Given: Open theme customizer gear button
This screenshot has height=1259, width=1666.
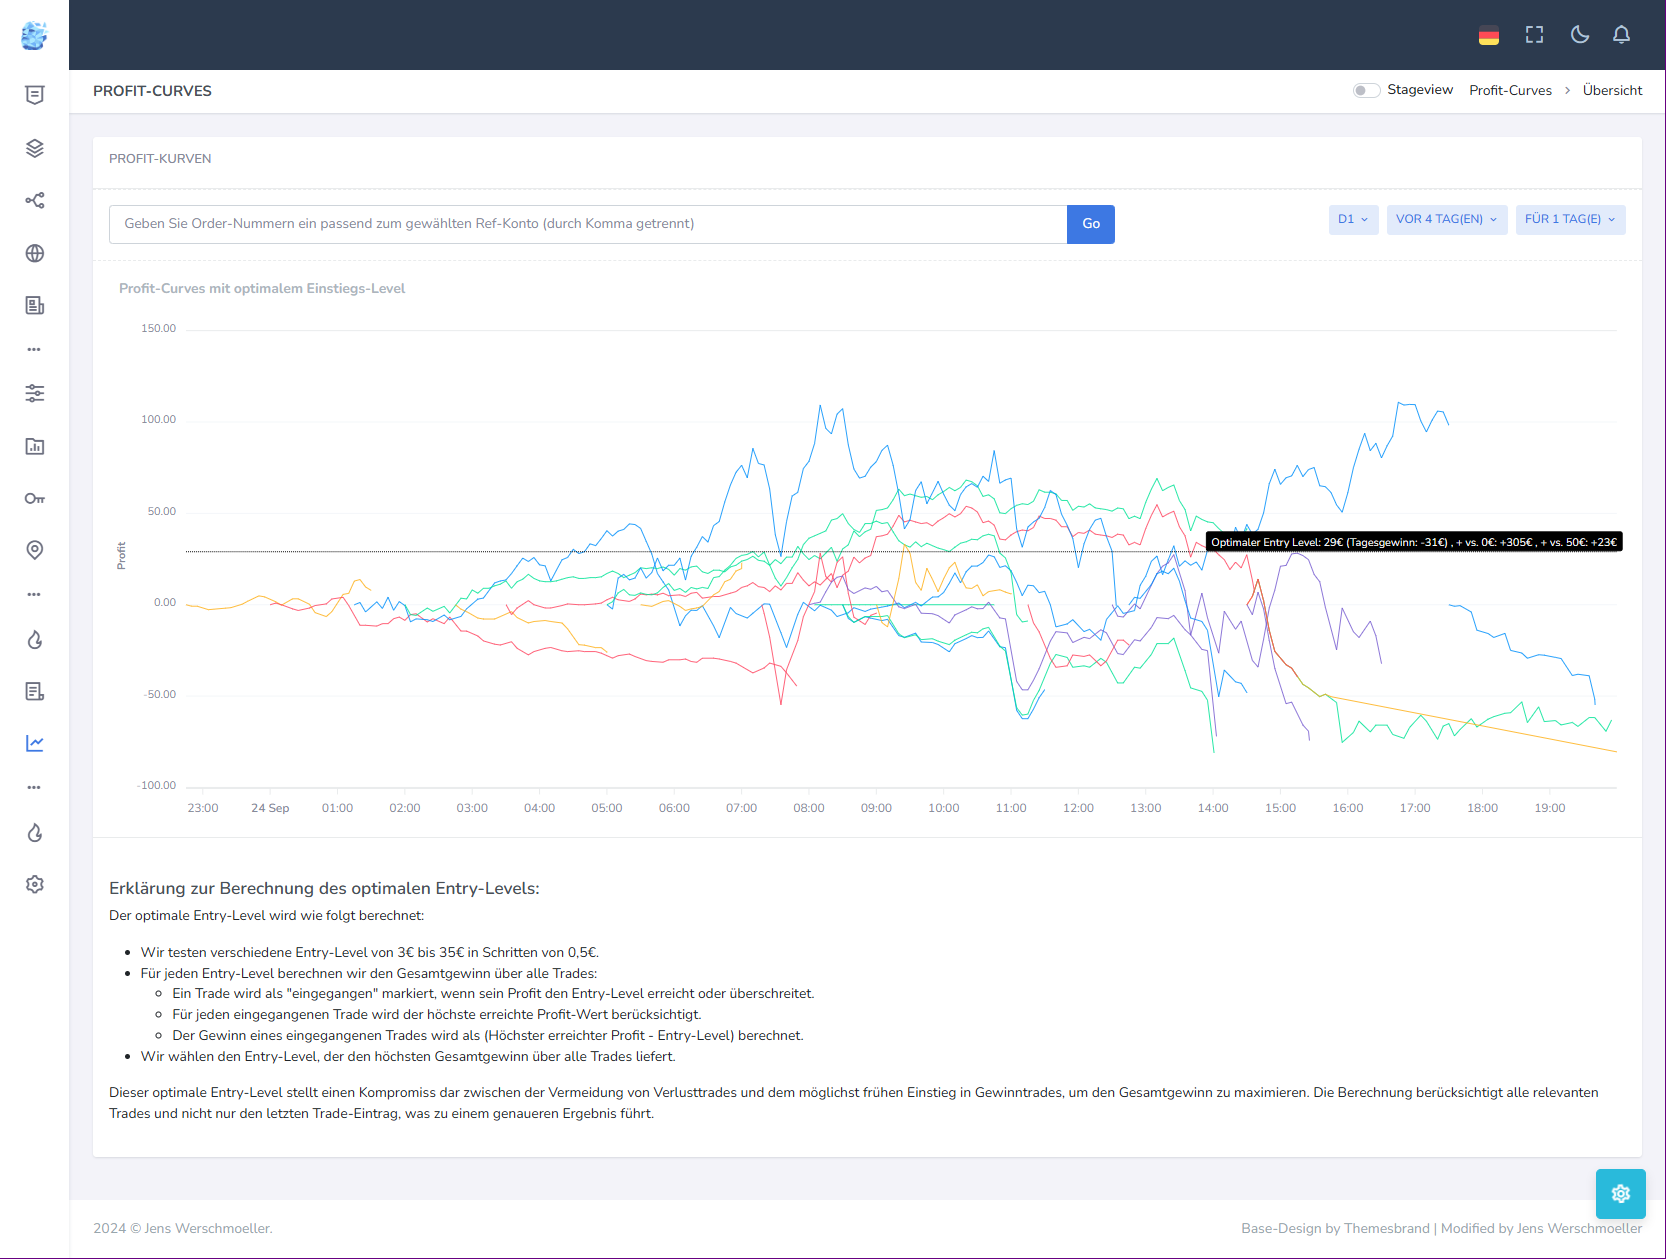Looking at the screenshot, I should coord(1621,1193).
